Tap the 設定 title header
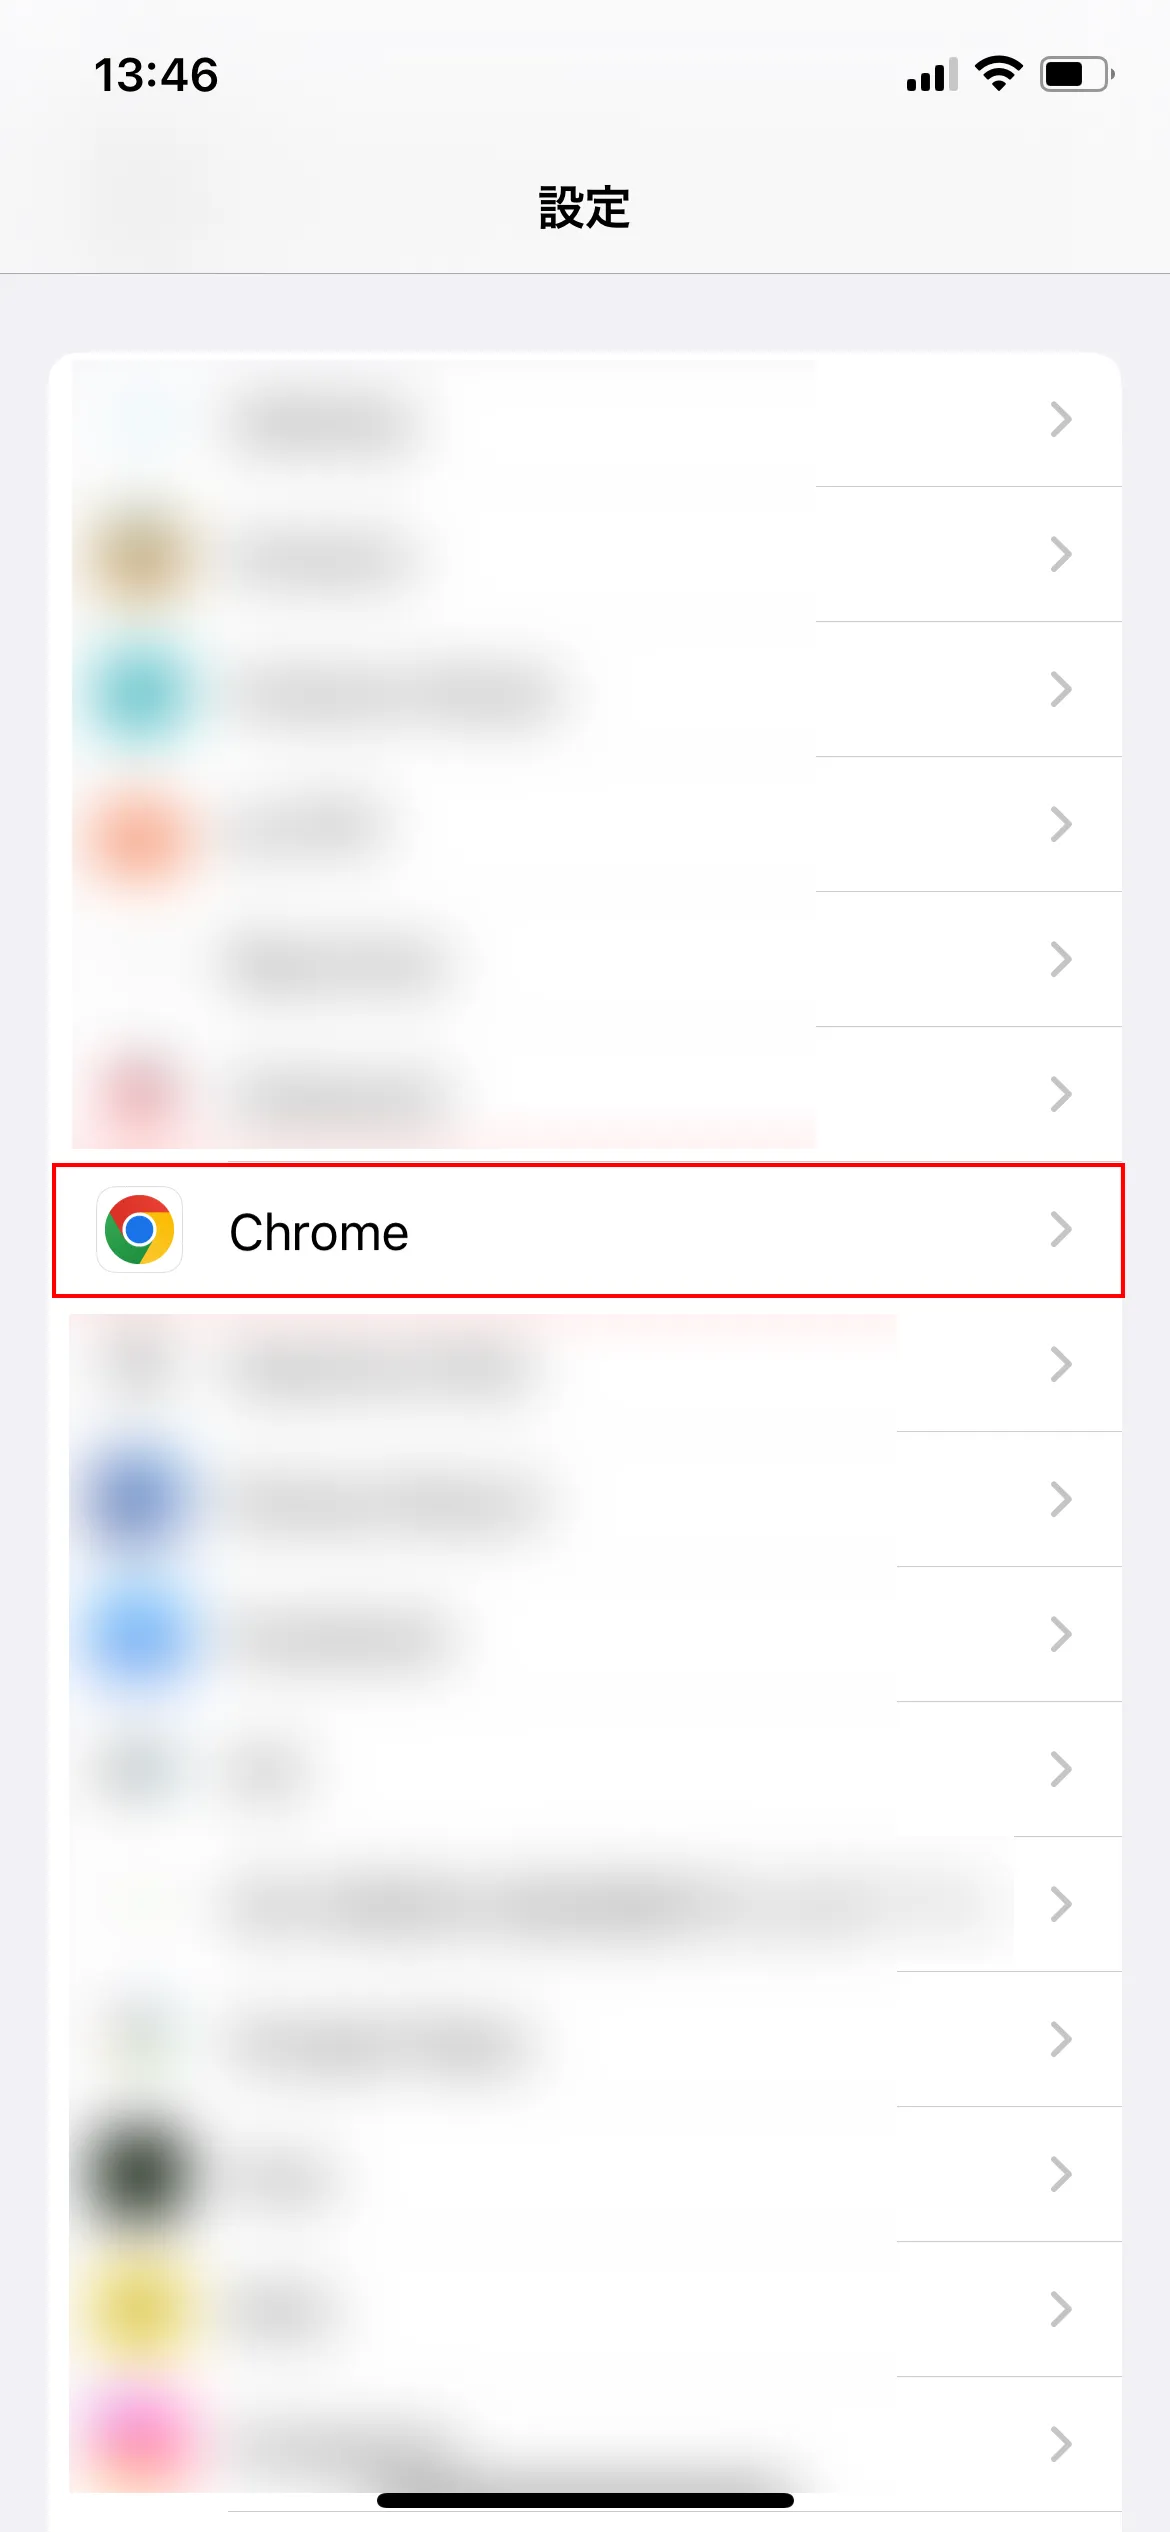1170x2532 pixels. coord(585,208)
